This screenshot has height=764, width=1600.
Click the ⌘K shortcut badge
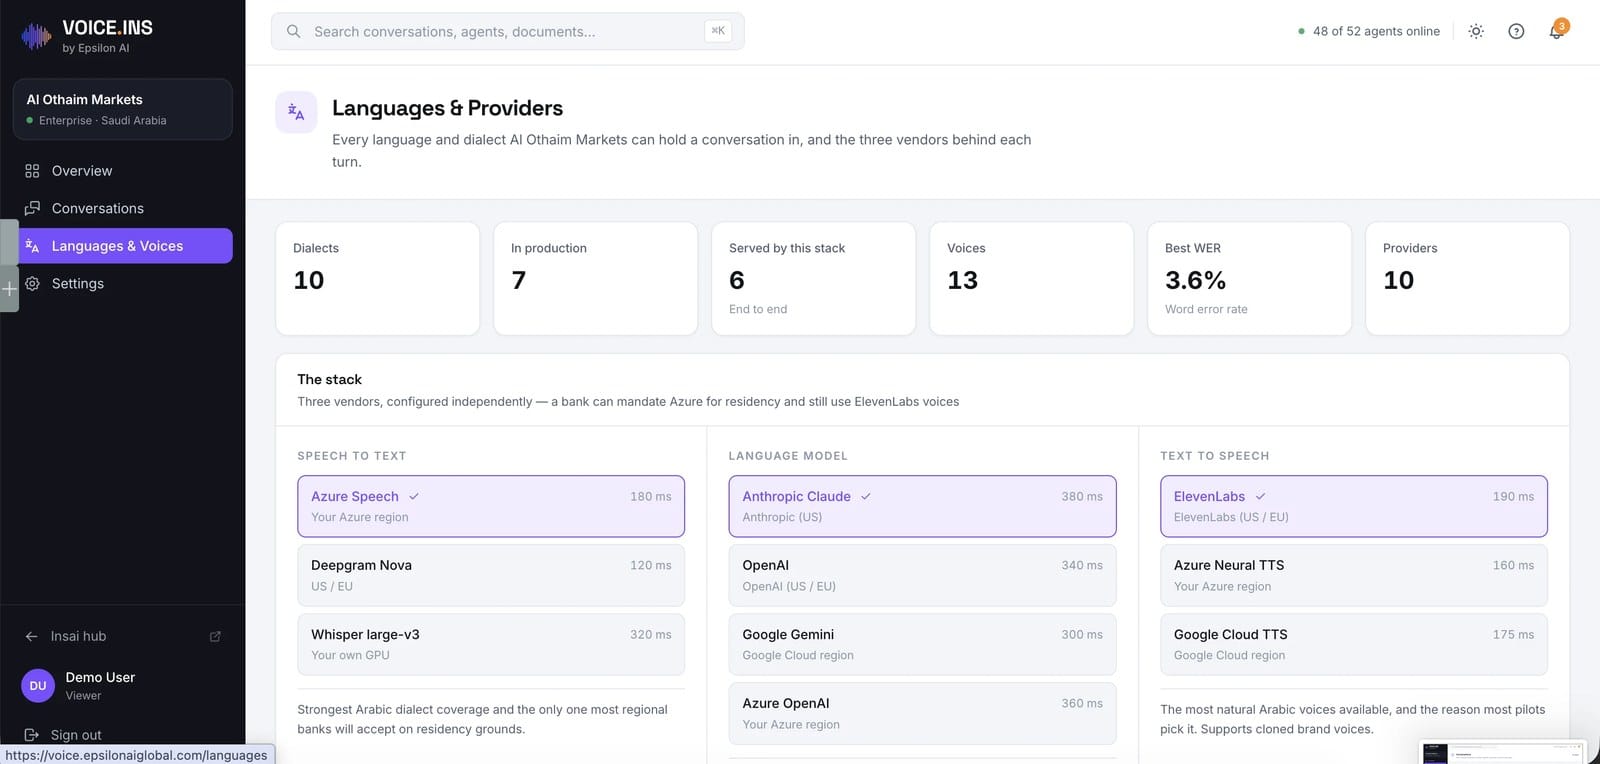(718, 31)
